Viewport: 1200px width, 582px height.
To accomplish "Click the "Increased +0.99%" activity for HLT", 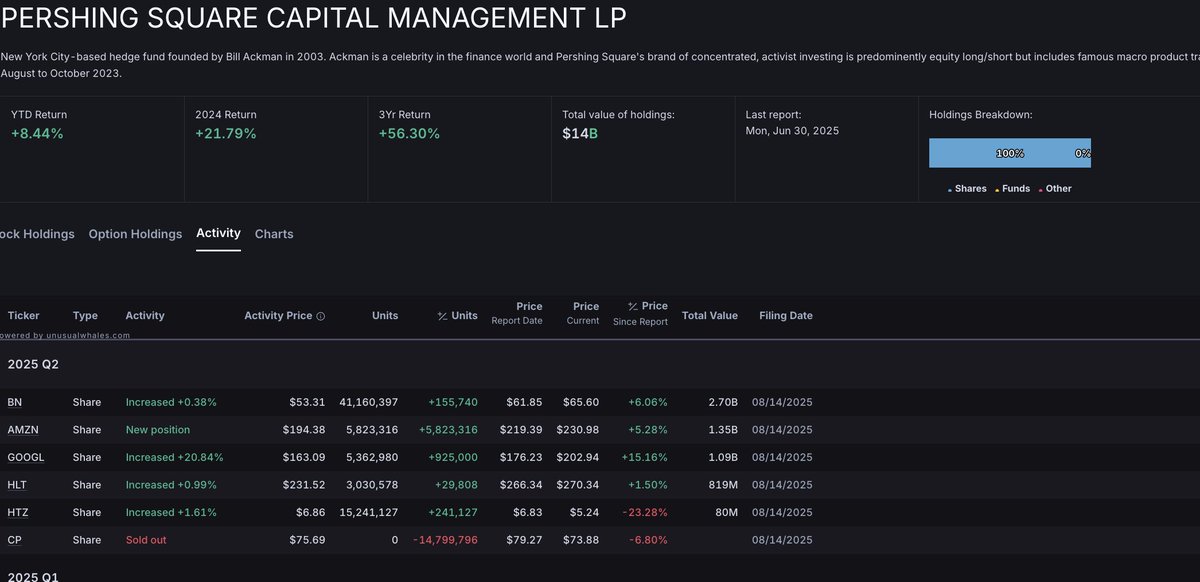I will pos(171,485).
